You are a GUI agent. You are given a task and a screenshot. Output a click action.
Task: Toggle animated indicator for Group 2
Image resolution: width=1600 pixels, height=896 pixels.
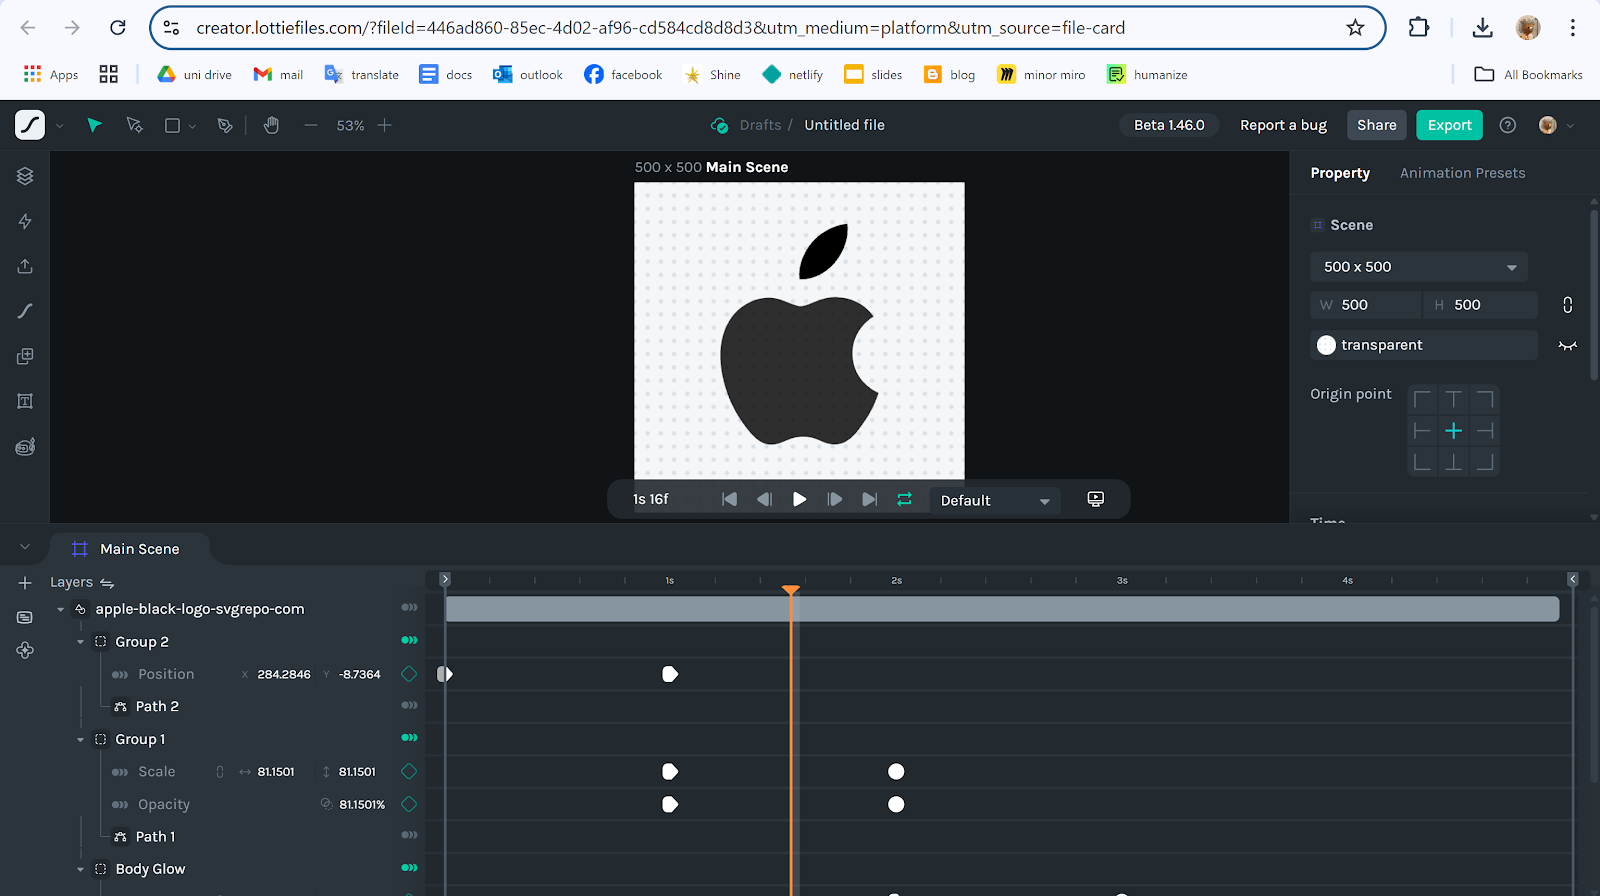pos(409,640)
